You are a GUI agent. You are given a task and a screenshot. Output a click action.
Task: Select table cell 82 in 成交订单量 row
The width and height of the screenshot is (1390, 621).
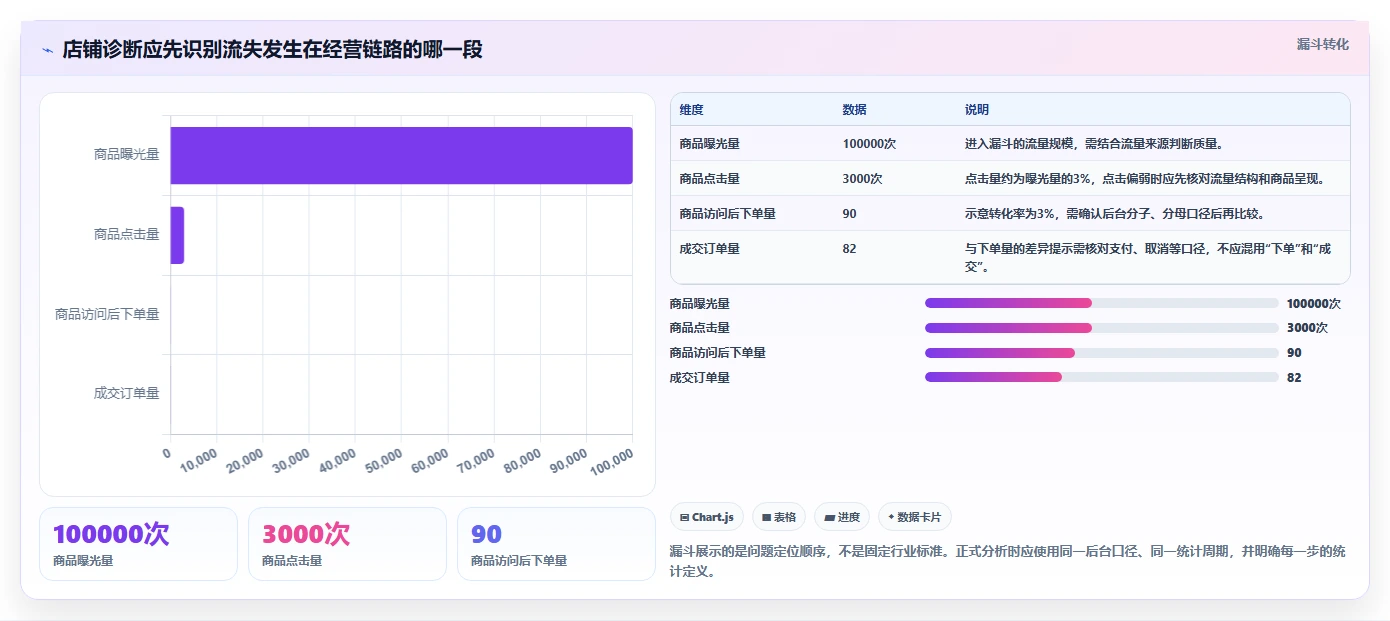coord(849,248)
